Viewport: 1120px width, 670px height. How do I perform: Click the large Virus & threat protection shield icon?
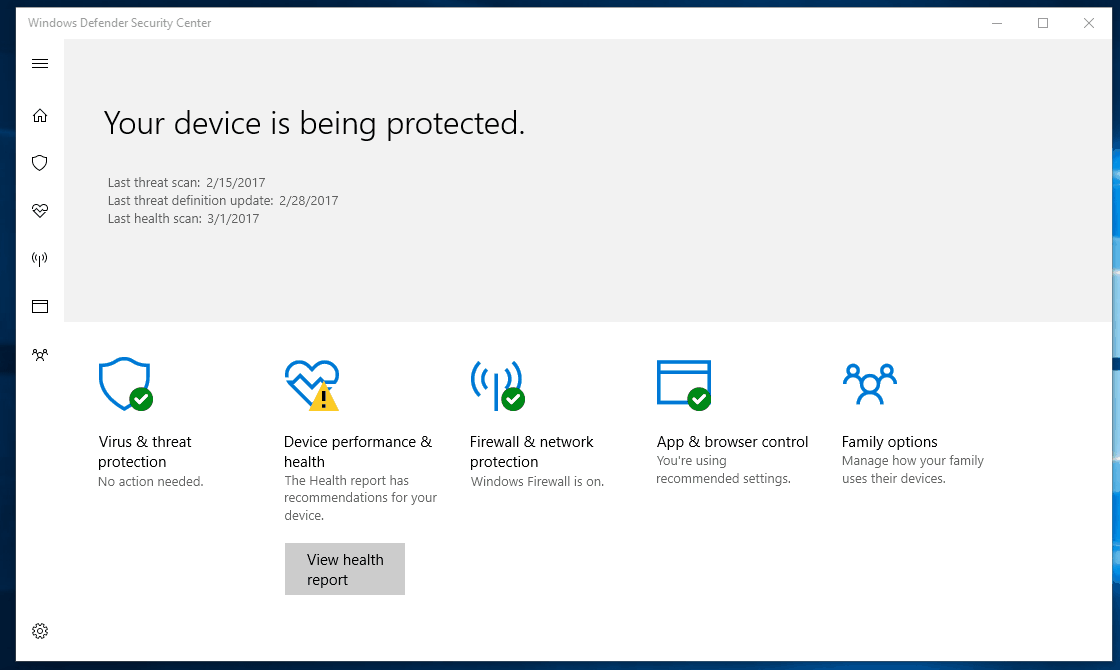(126, 384)
